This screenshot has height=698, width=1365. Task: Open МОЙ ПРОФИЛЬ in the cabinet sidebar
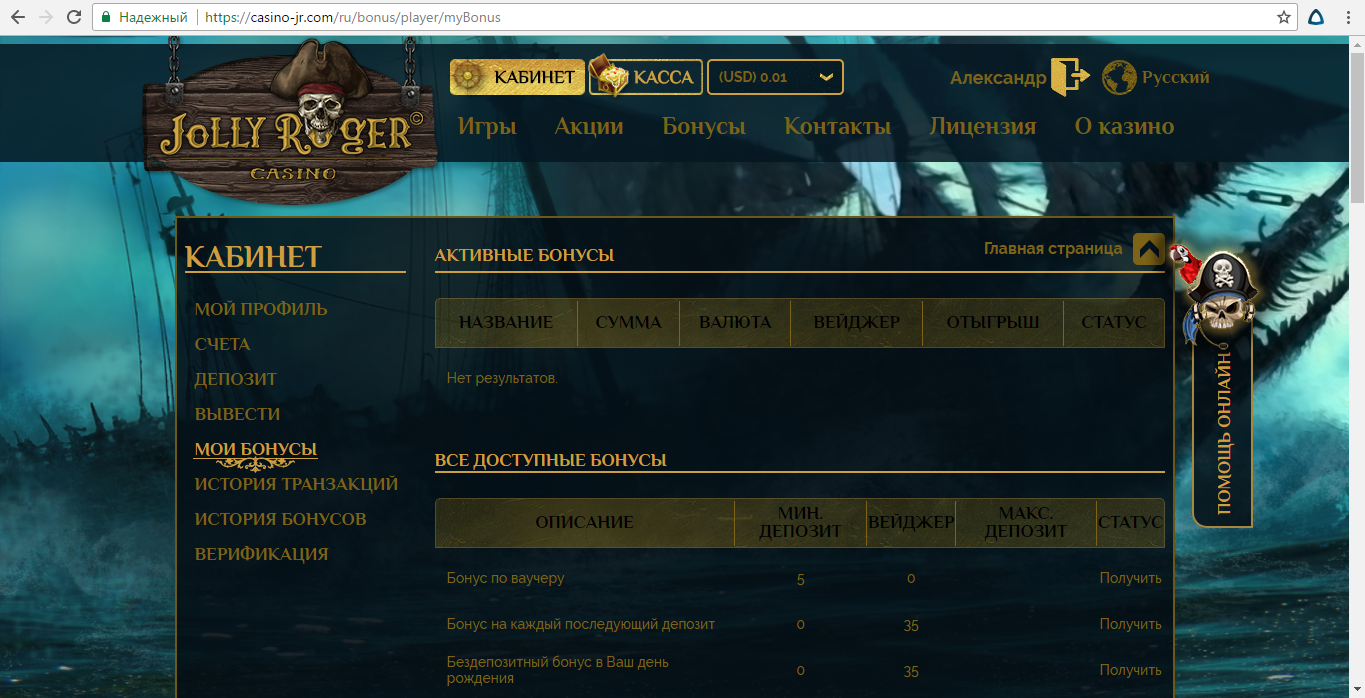click(261, 309)
